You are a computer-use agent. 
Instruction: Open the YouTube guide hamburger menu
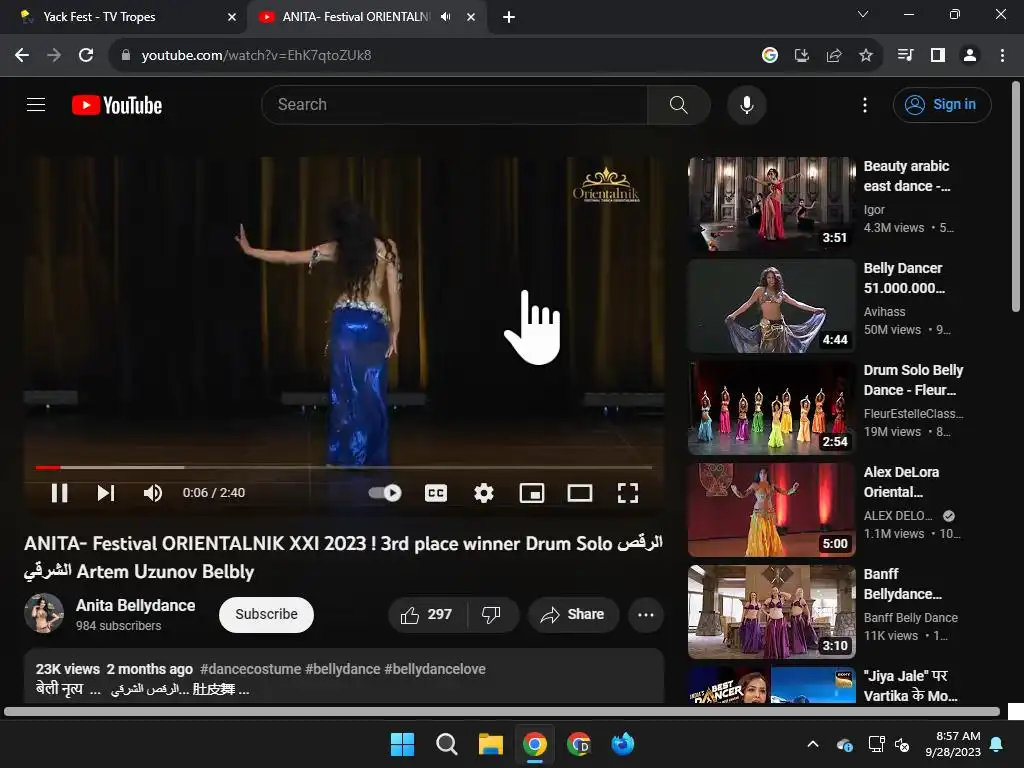[x=36, y=104]
